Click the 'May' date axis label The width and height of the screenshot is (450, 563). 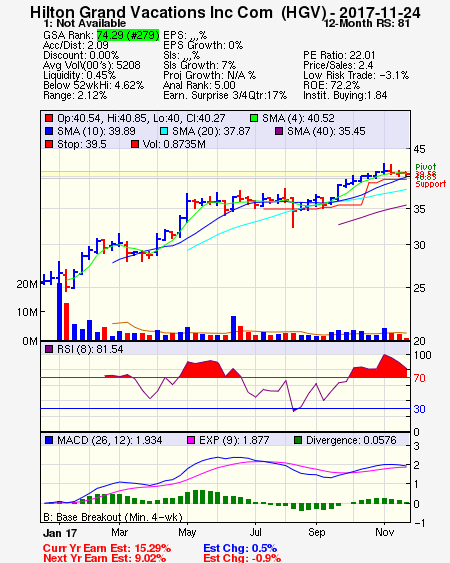pyautogui.click(x=187, y=532)
